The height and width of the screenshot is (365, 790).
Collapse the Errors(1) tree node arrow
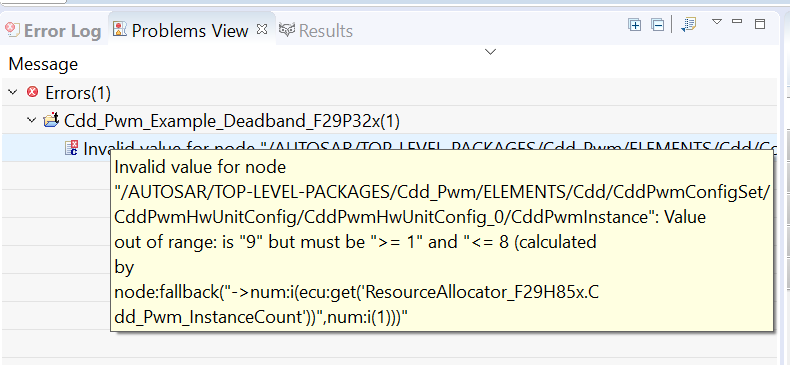tap(13, 92)
